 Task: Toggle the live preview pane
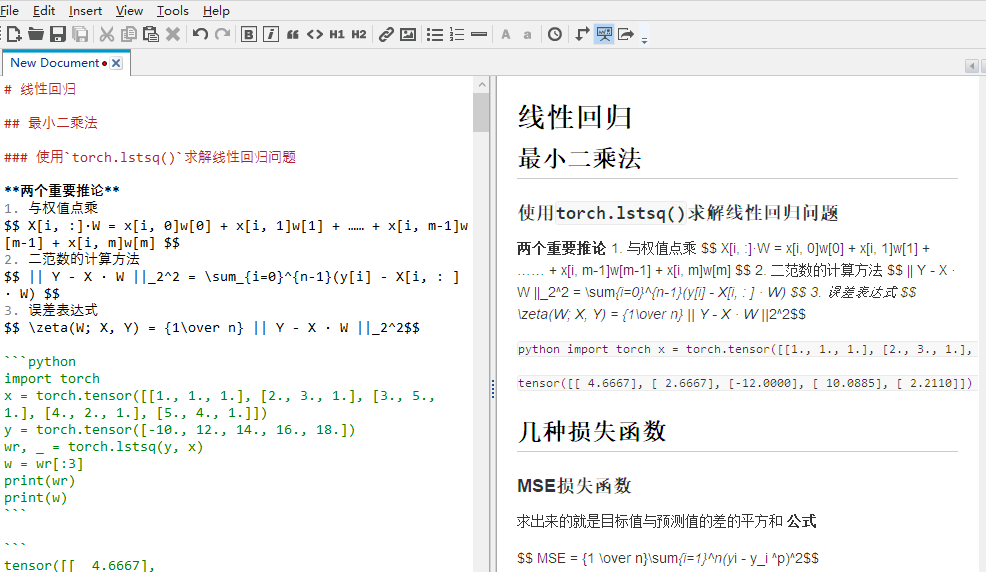pos(604,34)
